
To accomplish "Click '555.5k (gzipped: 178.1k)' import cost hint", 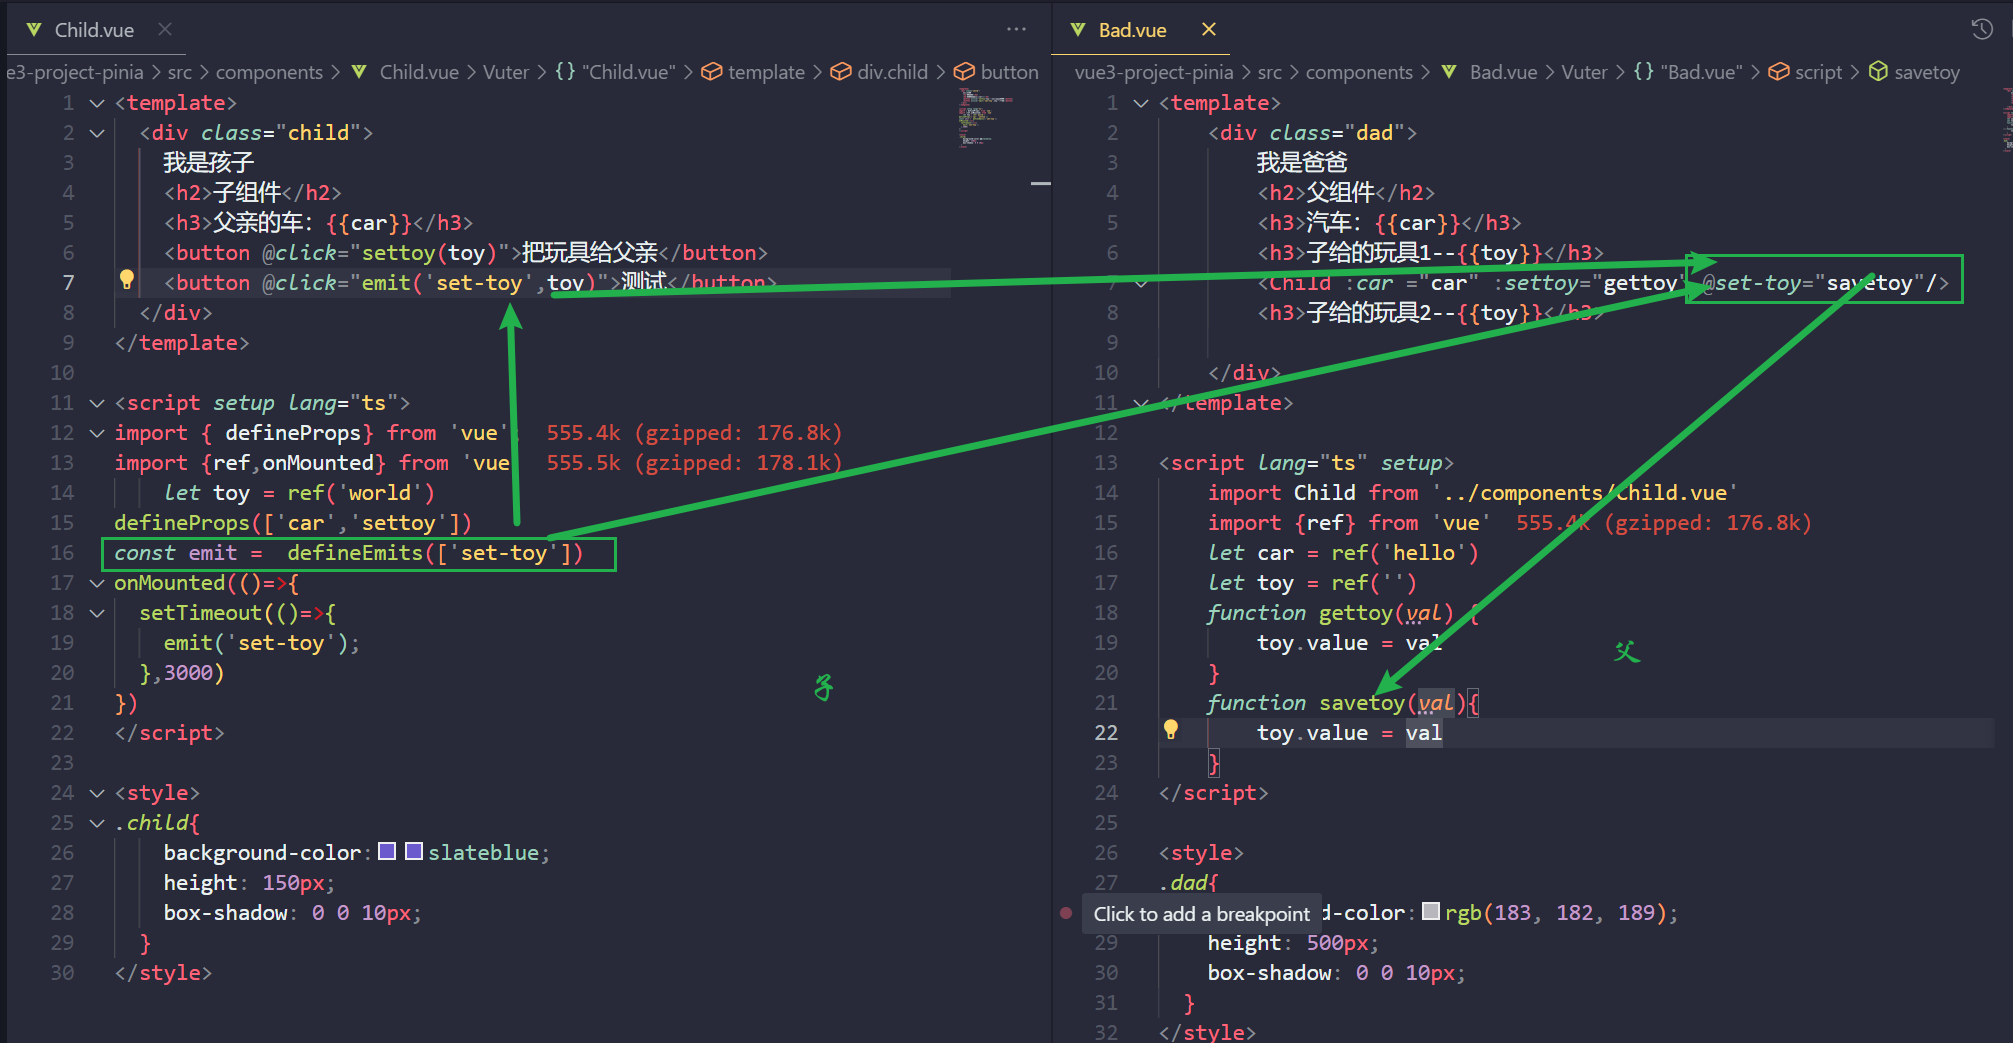I will coord(694,463).
